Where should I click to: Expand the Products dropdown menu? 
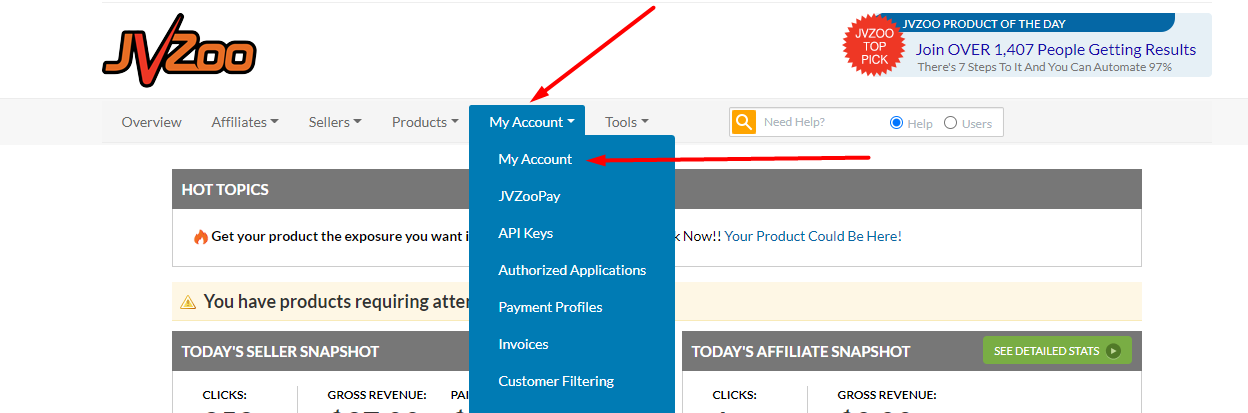425,122
